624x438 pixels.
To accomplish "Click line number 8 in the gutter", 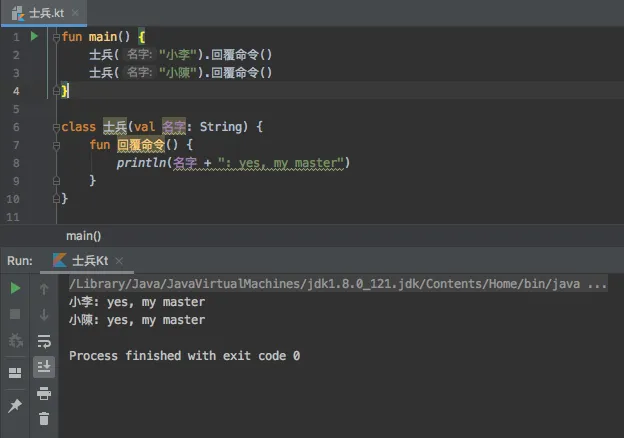I will (16, 163).
